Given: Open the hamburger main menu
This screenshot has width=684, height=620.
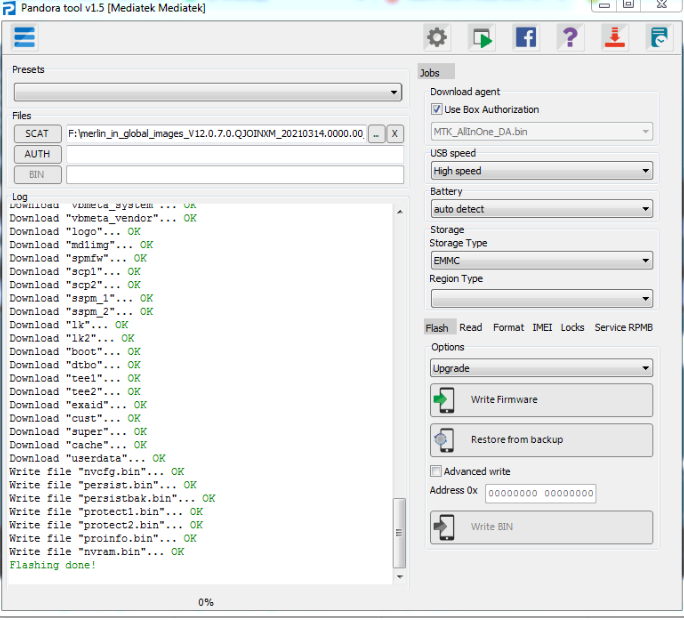Looking at the screenshot, I should pyautogui.click(x=24, y=38).
